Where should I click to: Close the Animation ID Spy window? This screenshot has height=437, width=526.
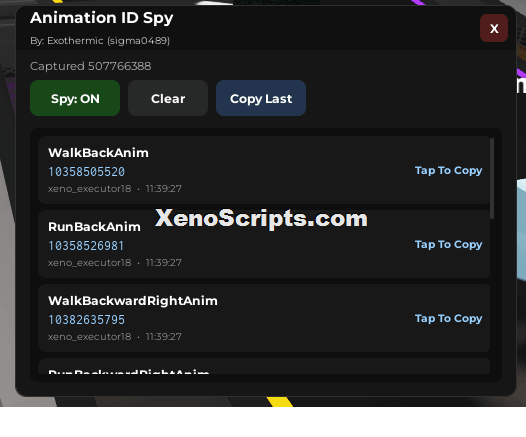point(494,28)
